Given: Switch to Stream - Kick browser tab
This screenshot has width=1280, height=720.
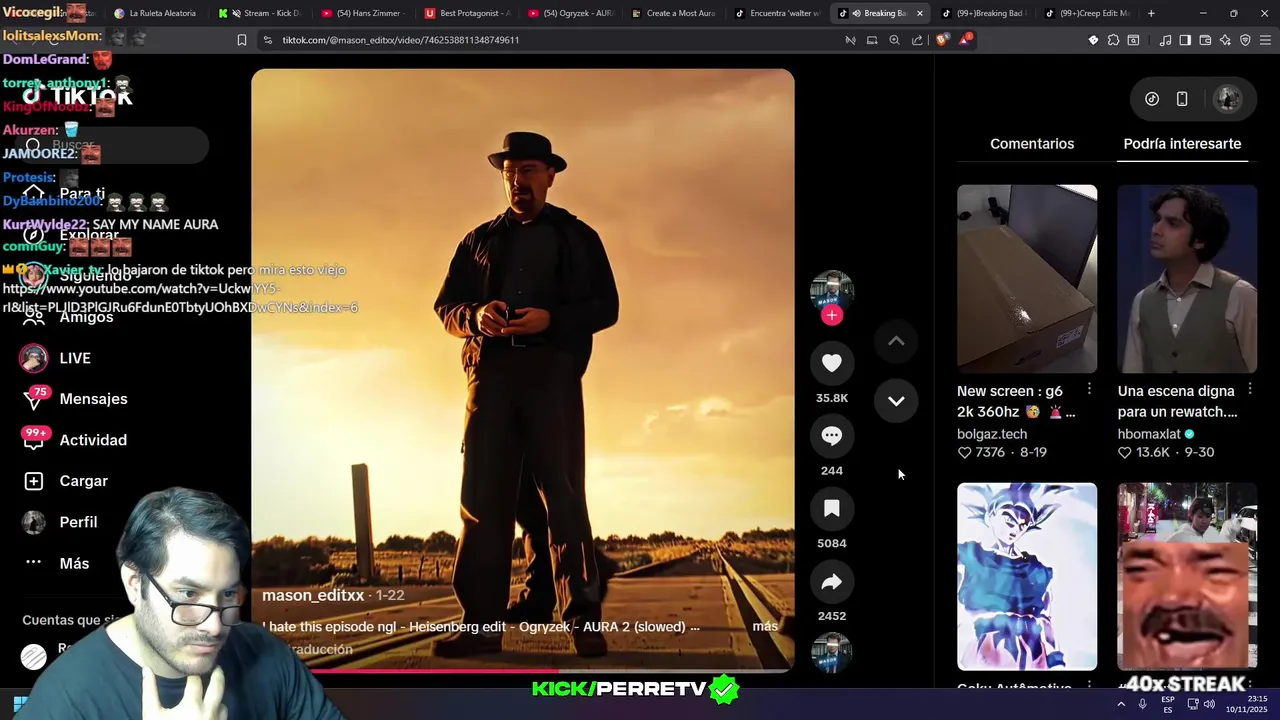Looking at the screenshot, I should coord(262,13).
